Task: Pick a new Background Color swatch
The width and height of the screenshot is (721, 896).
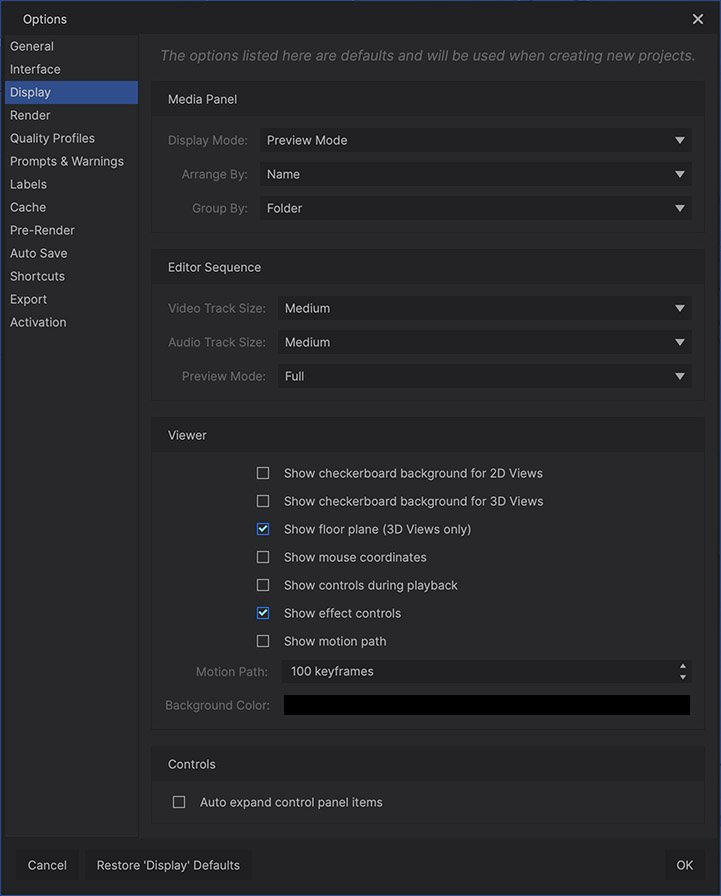Action: [487, 706]
